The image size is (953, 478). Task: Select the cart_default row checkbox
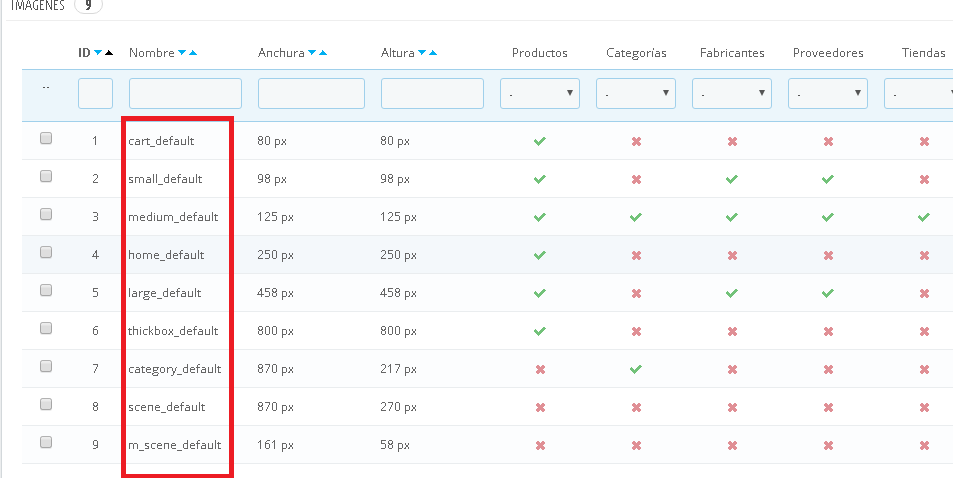pos(46,140)
